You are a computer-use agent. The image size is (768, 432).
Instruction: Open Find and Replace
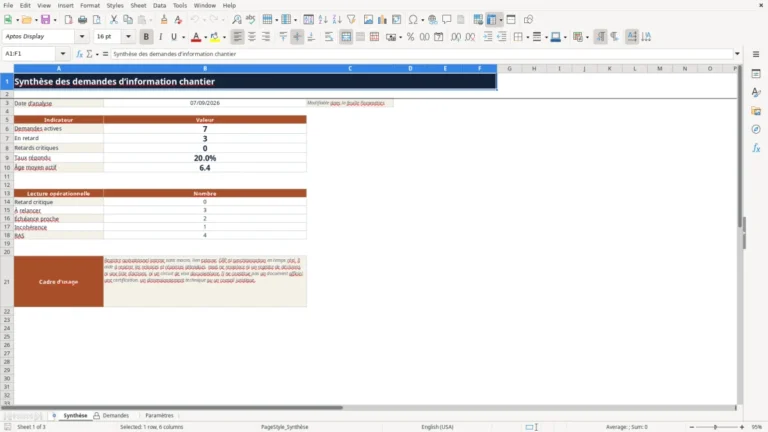coord(237,20)
